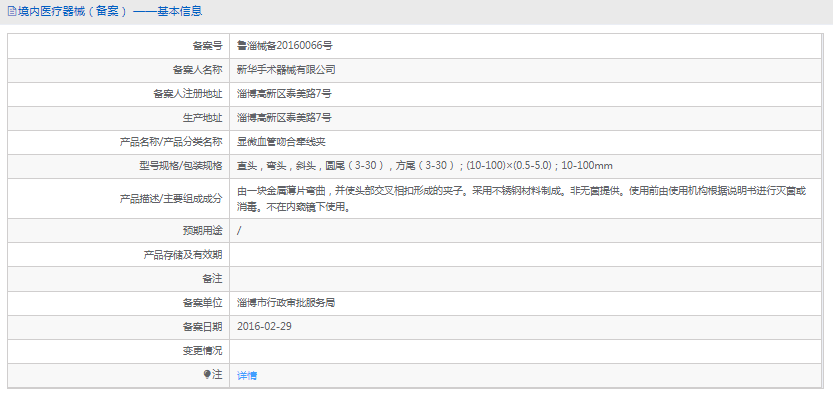Viewport: 833px width, 398px height.
Task: Click the 预期用途 label
Action: 202,231
